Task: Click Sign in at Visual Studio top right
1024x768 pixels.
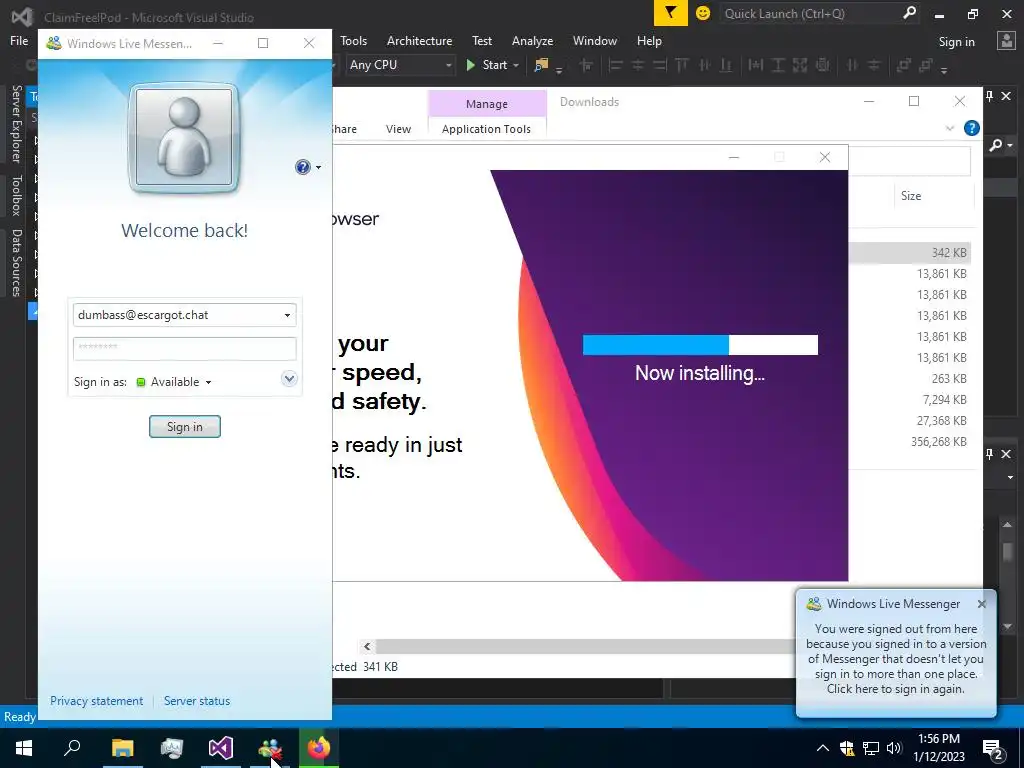Action: point(956,42)
